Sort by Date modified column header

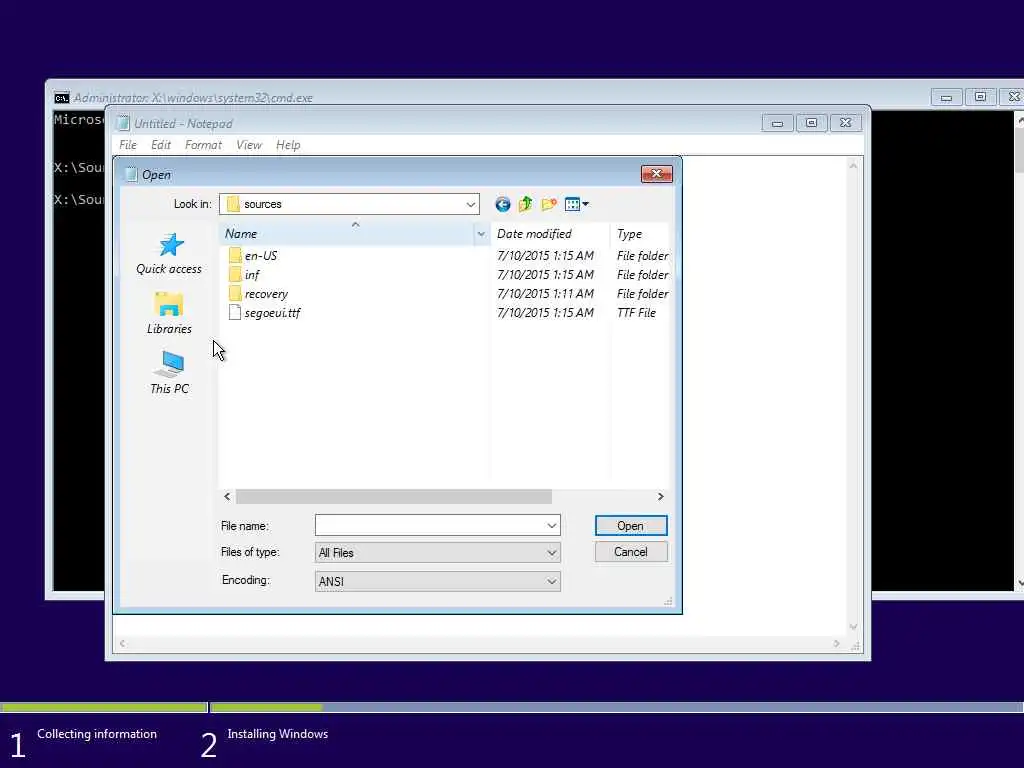pyautogui.click(x=549, y=234)
